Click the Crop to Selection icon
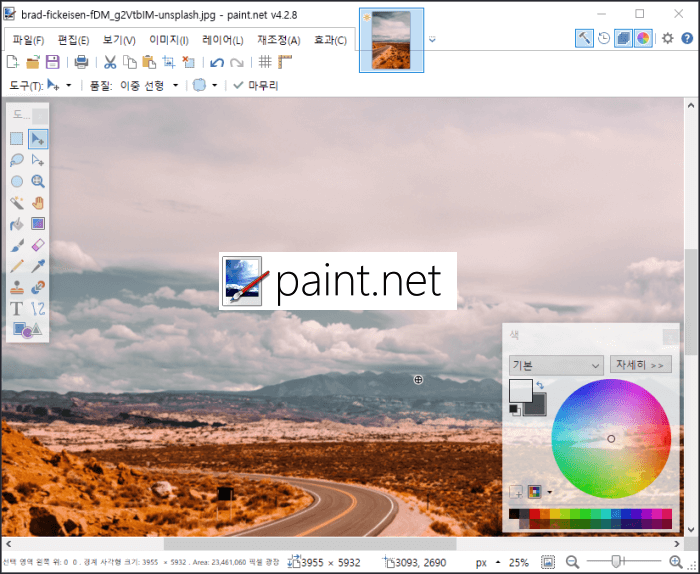 (169, 62)
